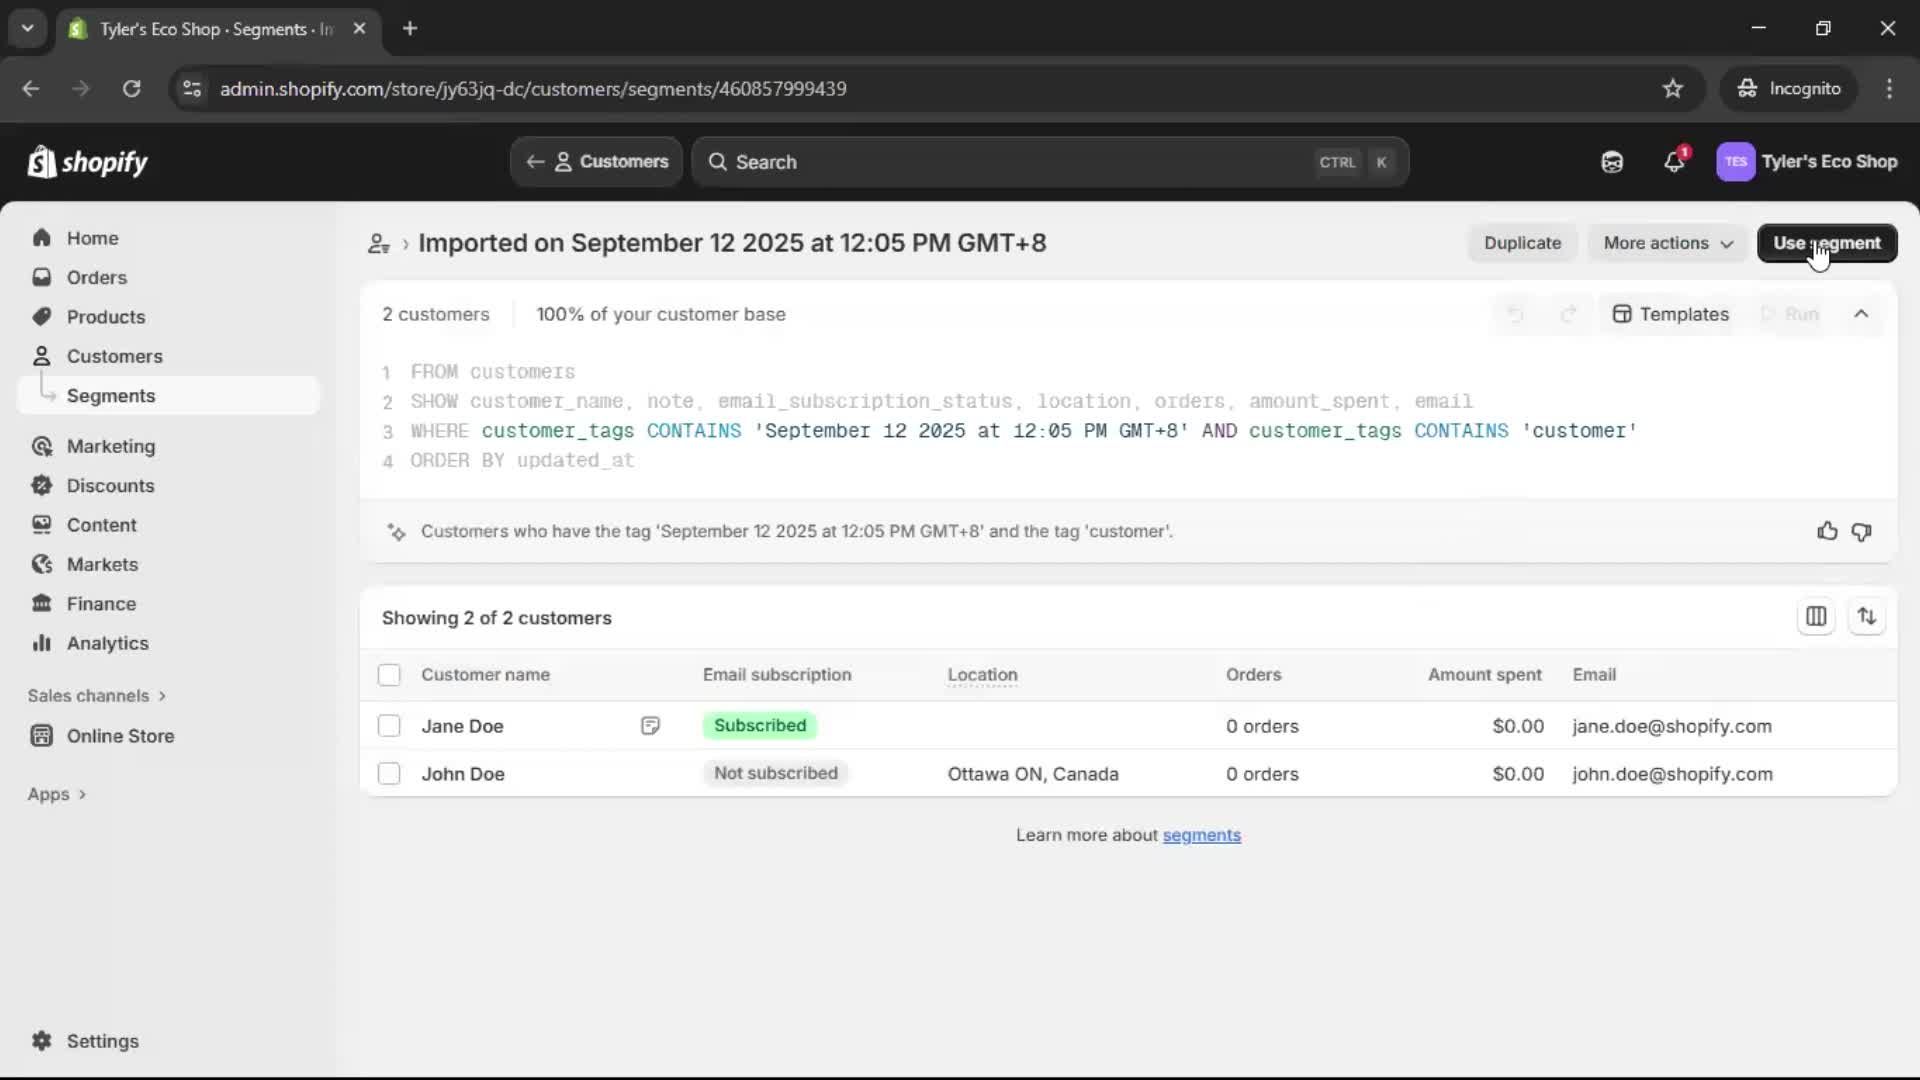Select the Discounts sidebar icon
Image resolution: width=1920 pixels, height=1080 pixels.
[42, 485]
